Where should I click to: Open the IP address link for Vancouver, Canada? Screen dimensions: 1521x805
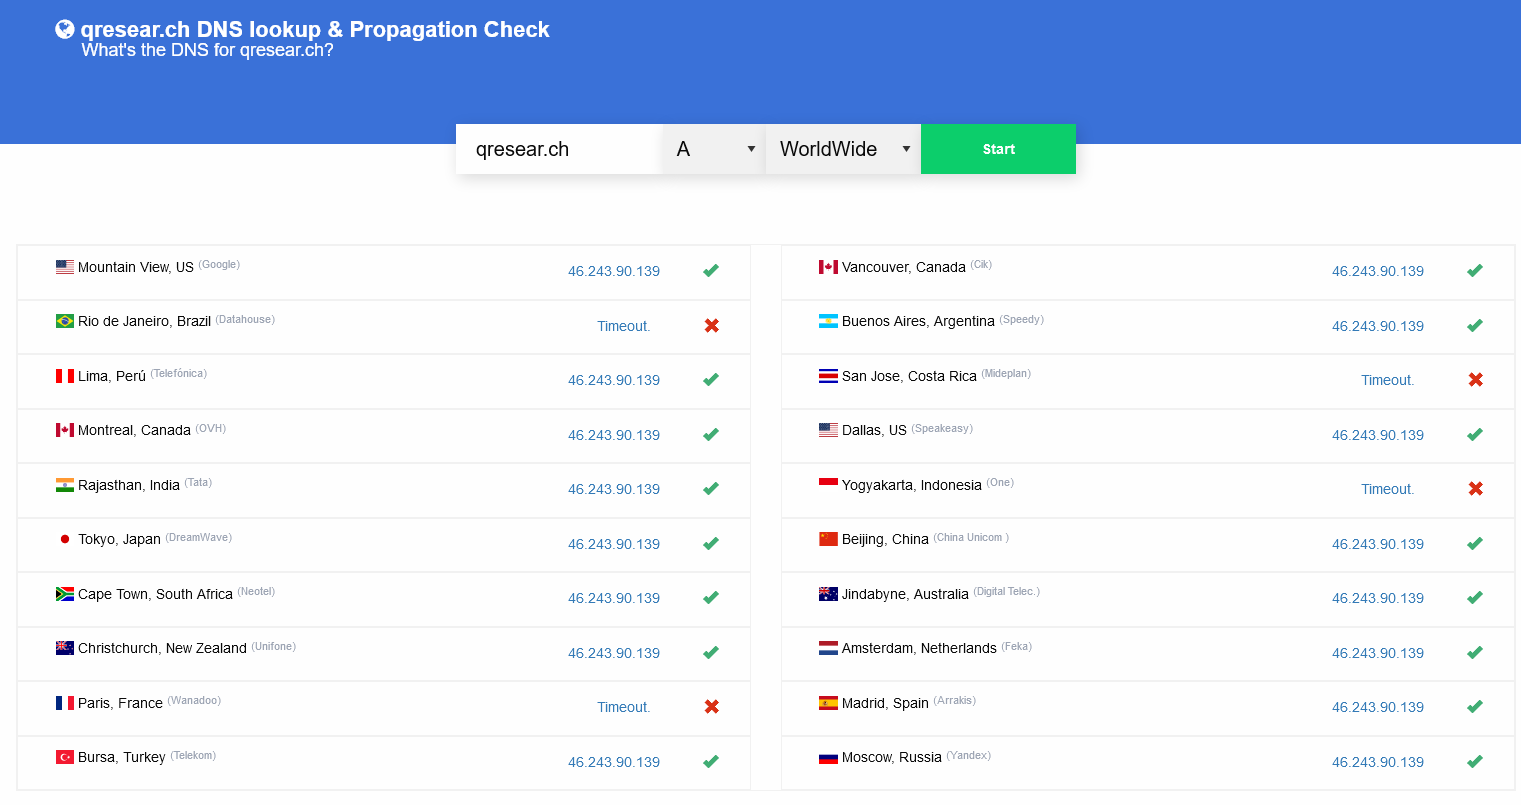click(x=1378, y=271)
